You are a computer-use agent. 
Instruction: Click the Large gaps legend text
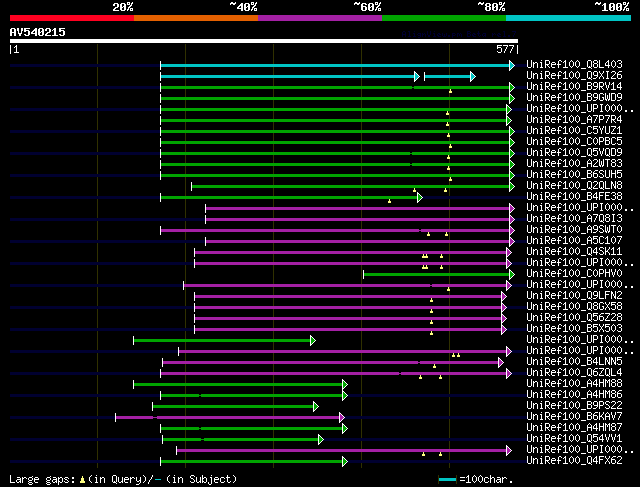pyautogui.click(x=123, y=479)
